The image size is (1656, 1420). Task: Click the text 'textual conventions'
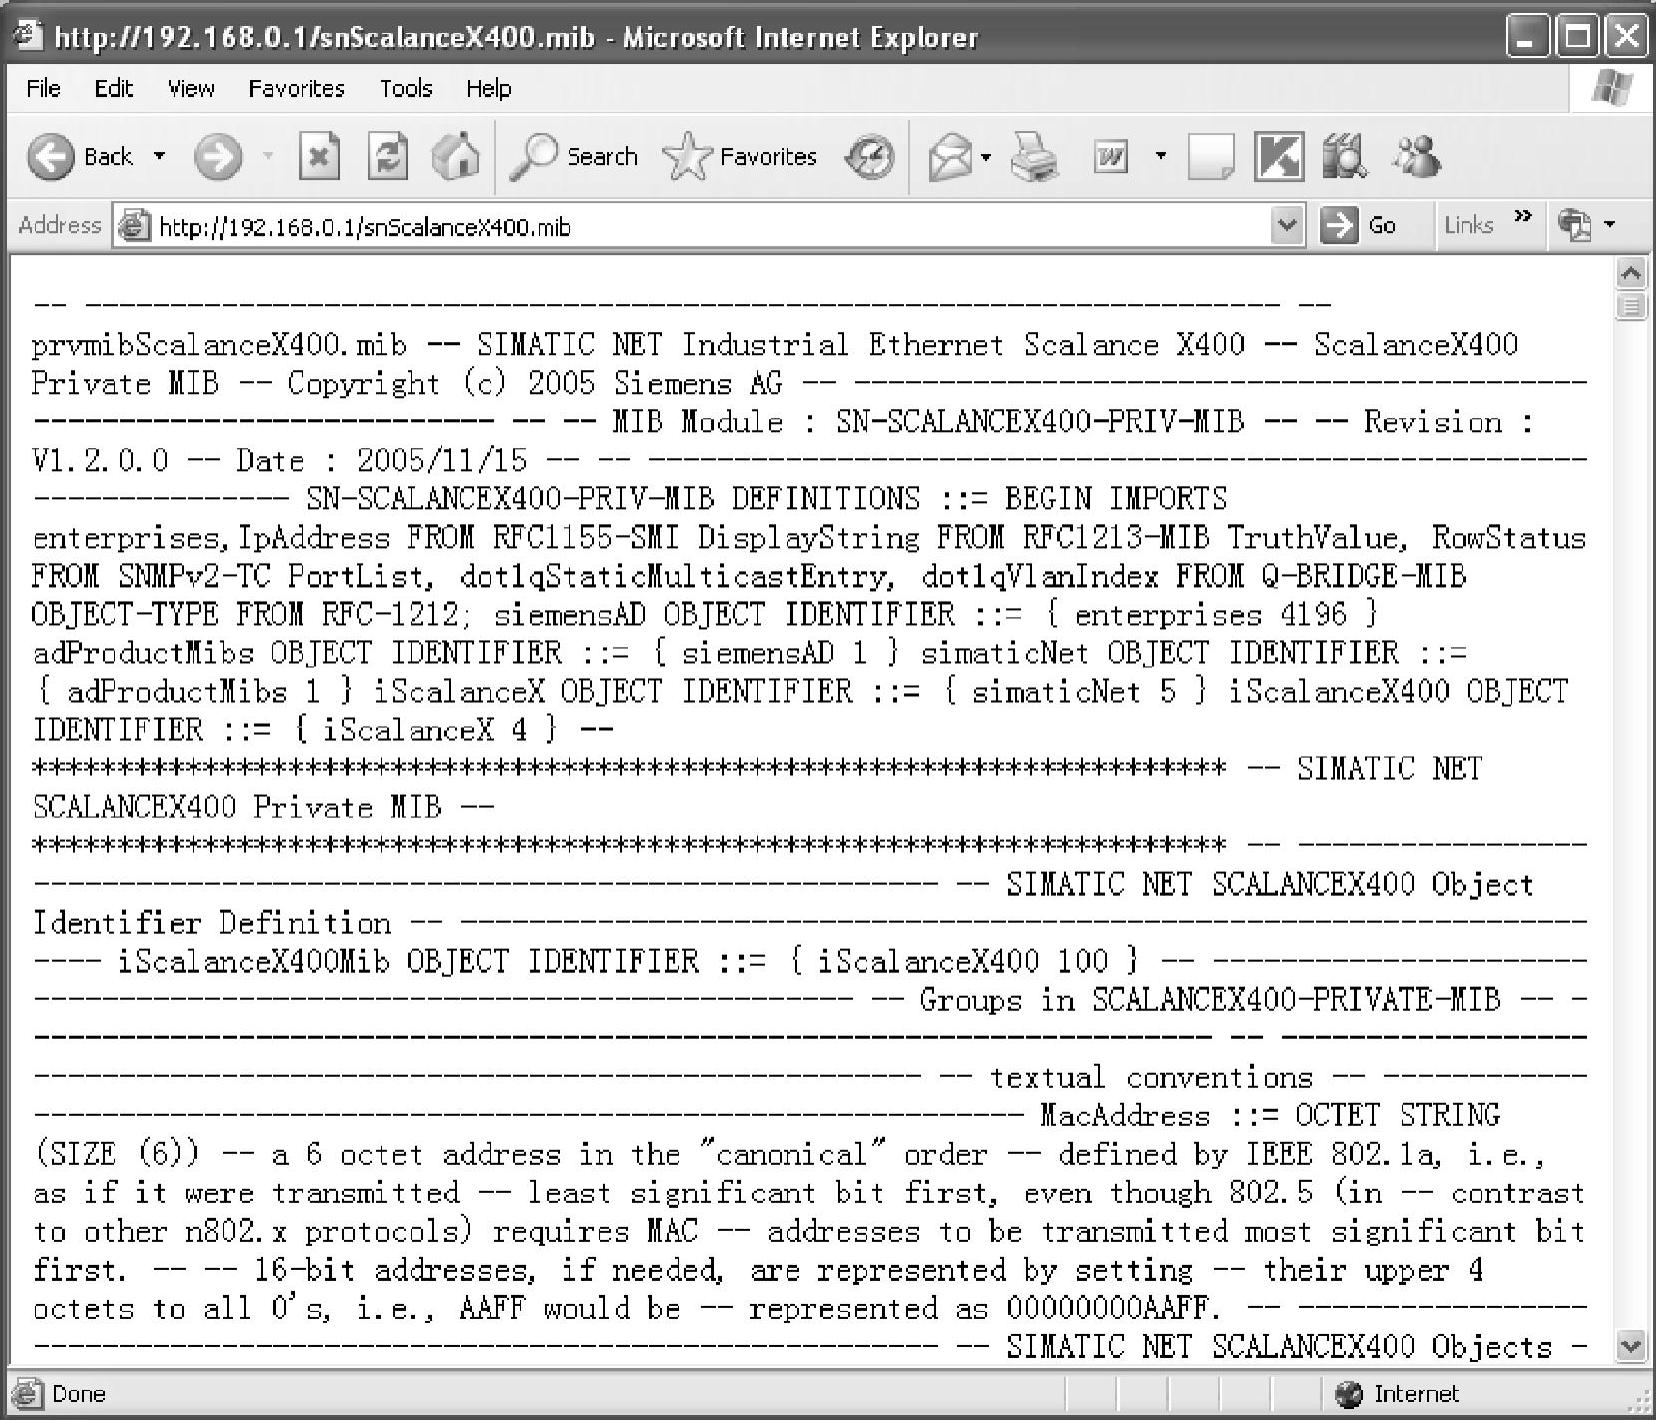[x=1151, y=1078]
